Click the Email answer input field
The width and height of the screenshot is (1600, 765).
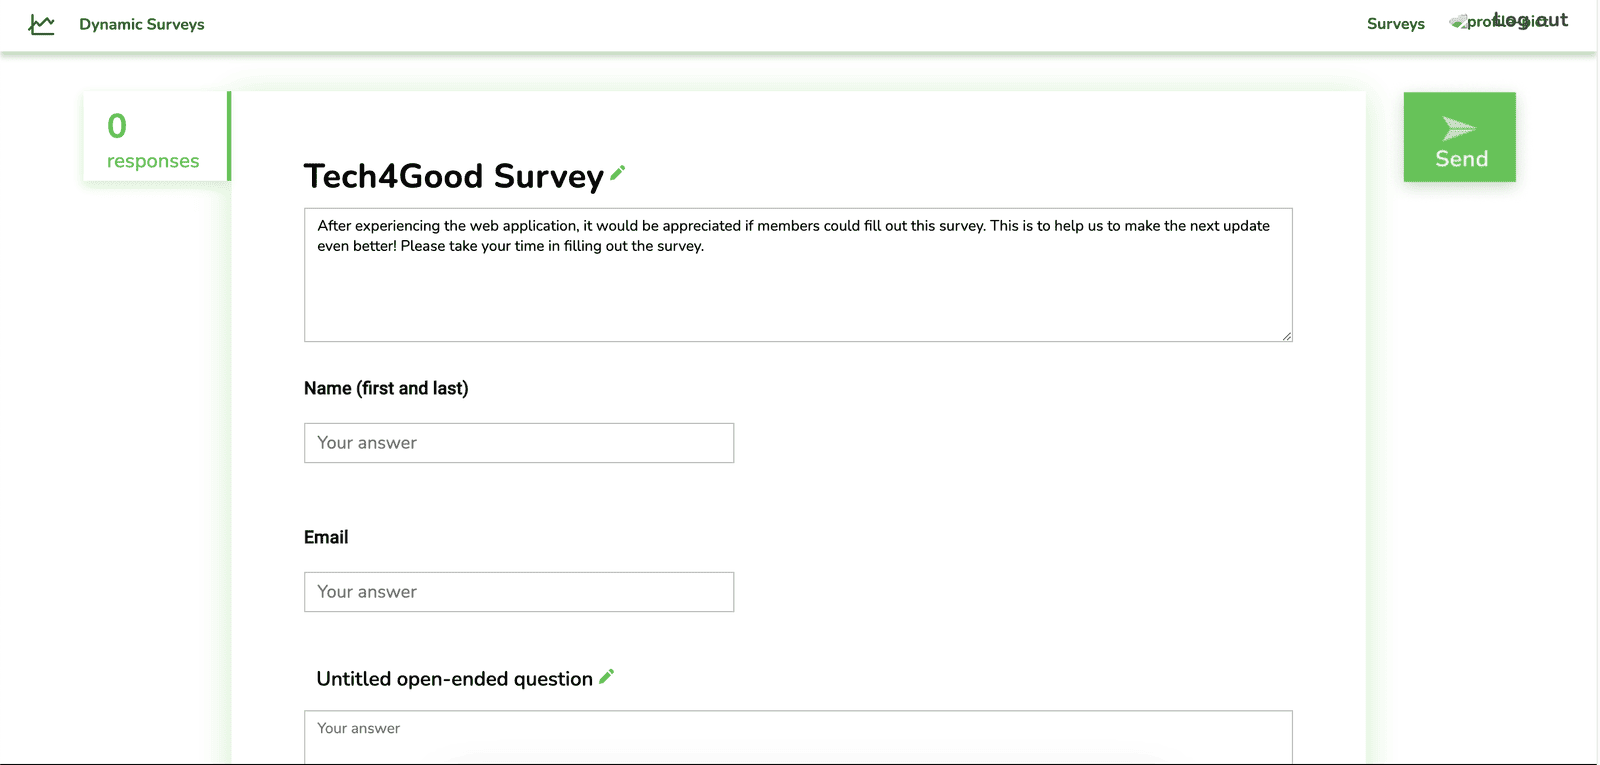coord(518,592)
